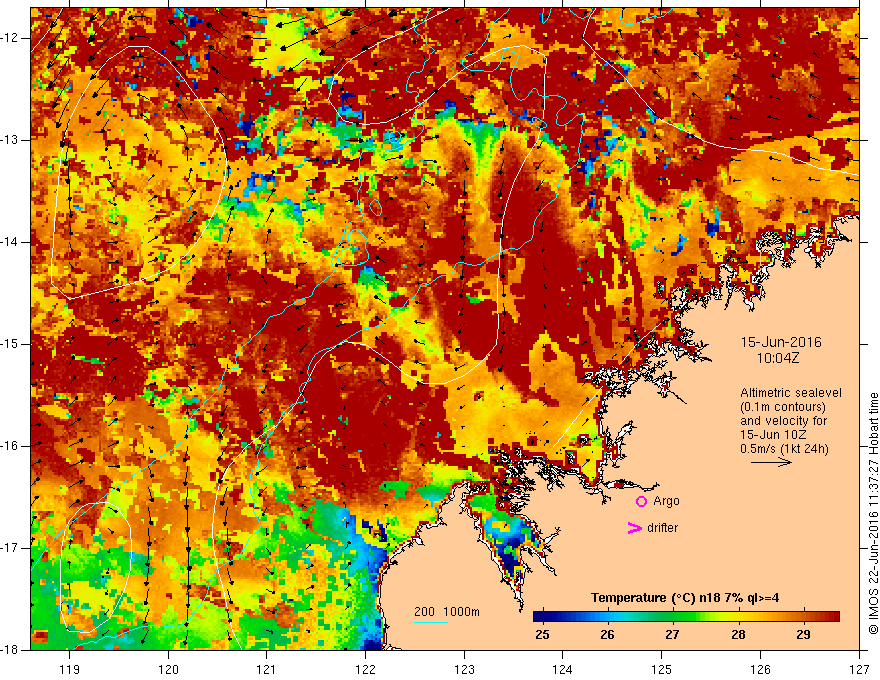Click the 29 value on temperature scale
This screenshot has width=880, height=680.
[x=804, y=635]
